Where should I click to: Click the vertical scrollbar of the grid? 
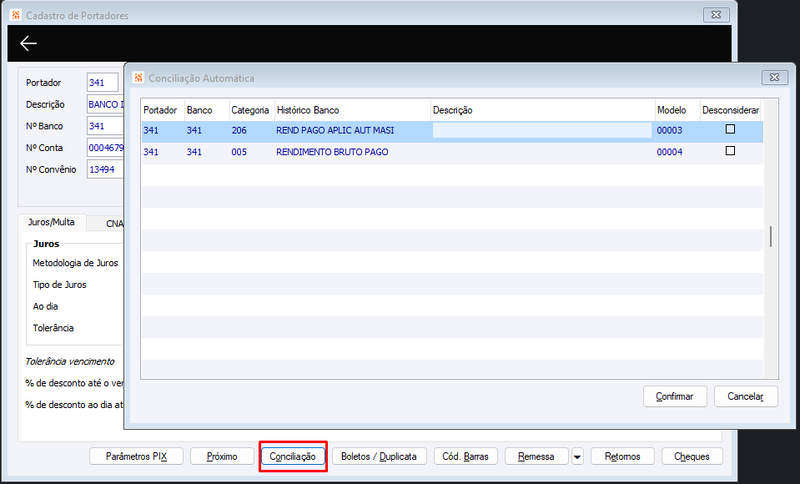point(771,238)
